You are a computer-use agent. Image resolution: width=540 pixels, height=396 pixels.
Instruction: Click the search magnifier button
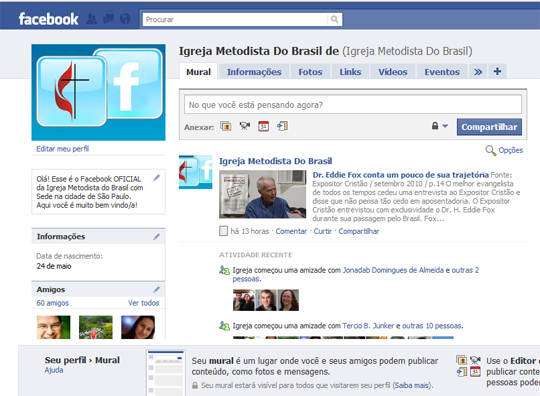point(334,19)
